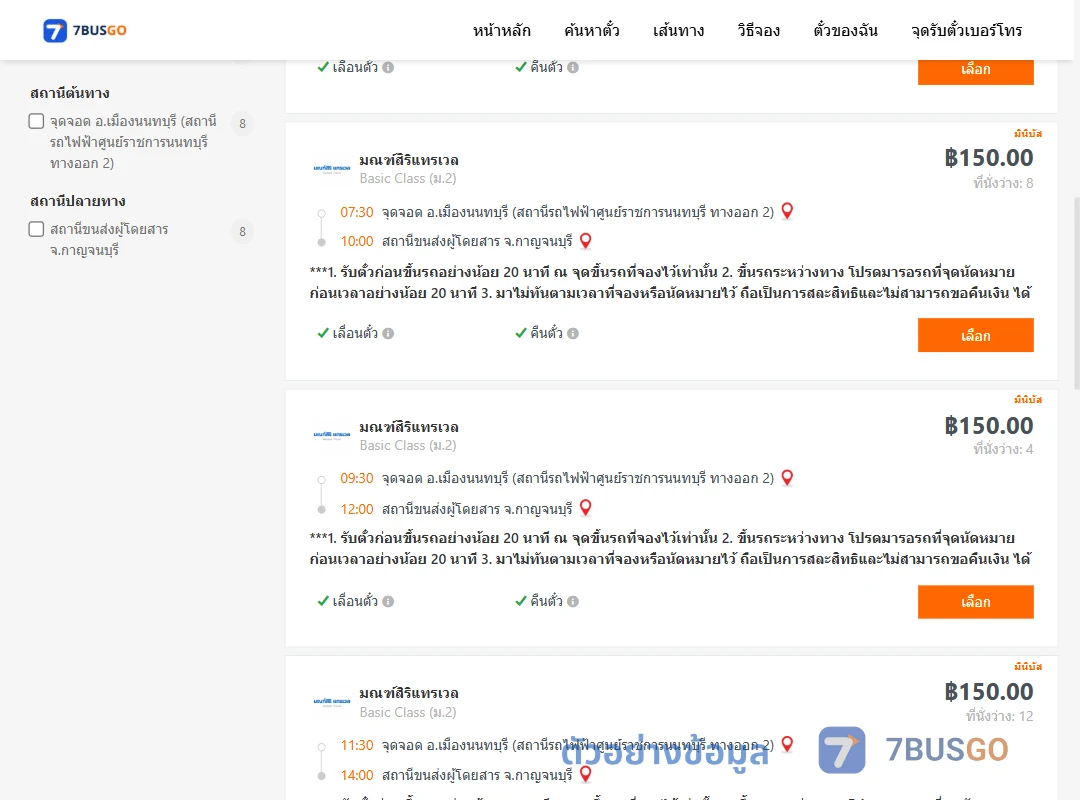Open map pin for 09:30 departure stop
This screenshot has height=800, width=1080.
[x=787, y=478]
